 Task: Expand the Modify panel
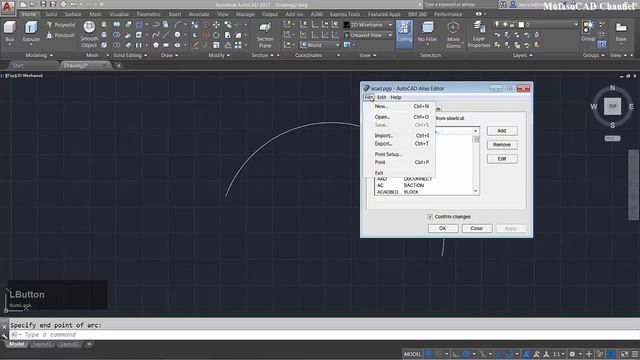click(x=219, y=55)
